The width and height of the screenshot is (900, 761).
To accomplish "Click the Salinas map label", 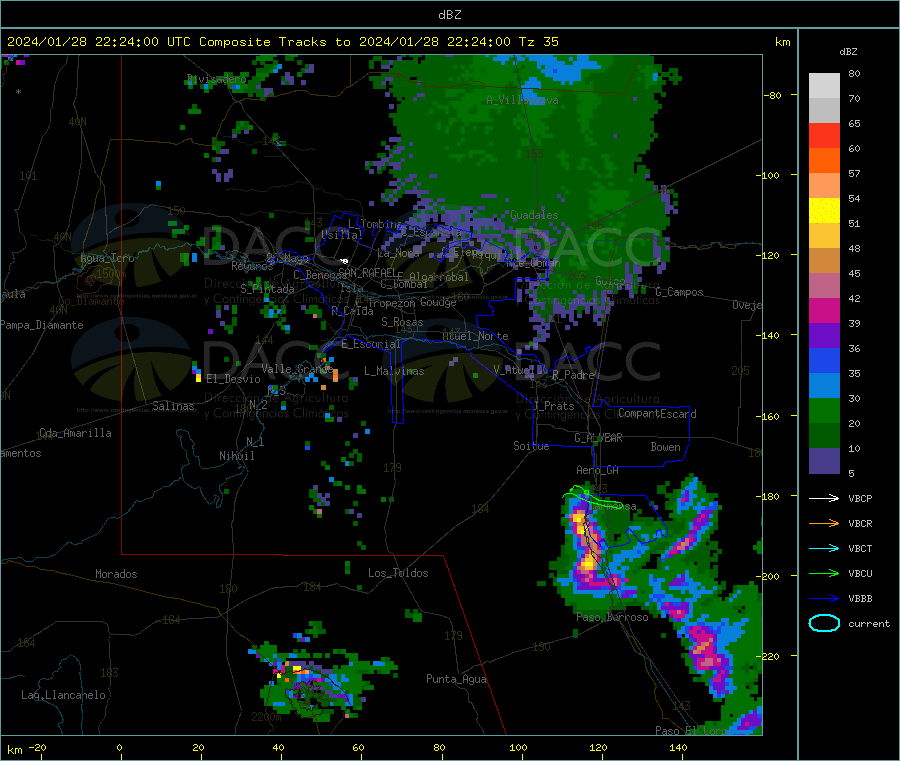I will click(173, 406).
